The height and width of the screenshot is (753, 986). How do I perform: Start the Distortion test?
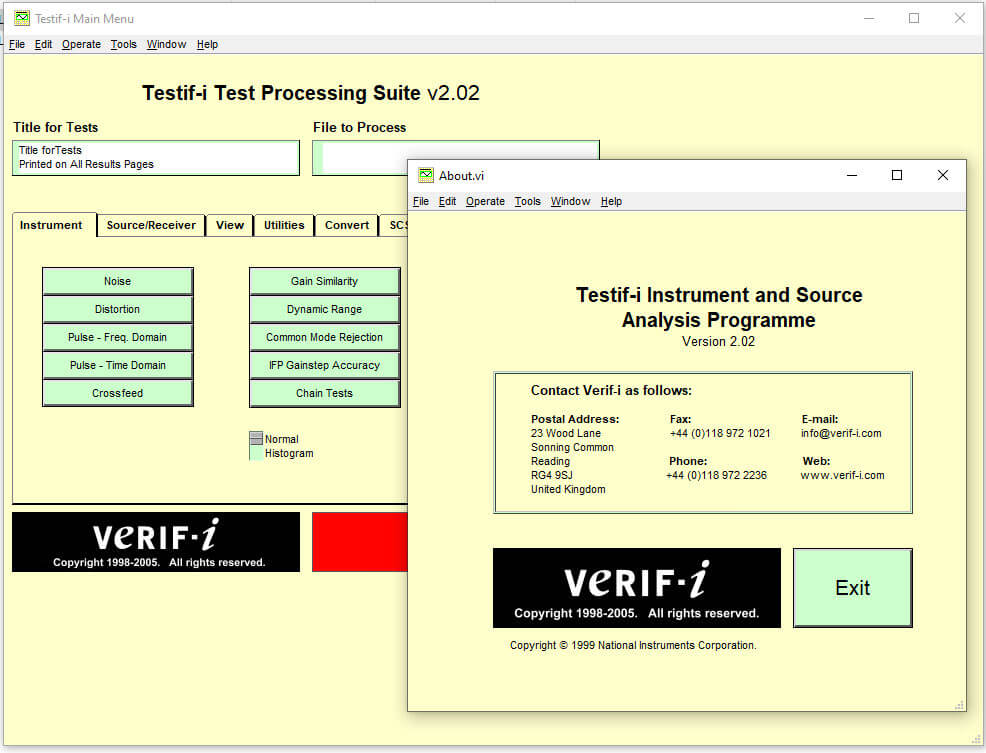[117, 309]
